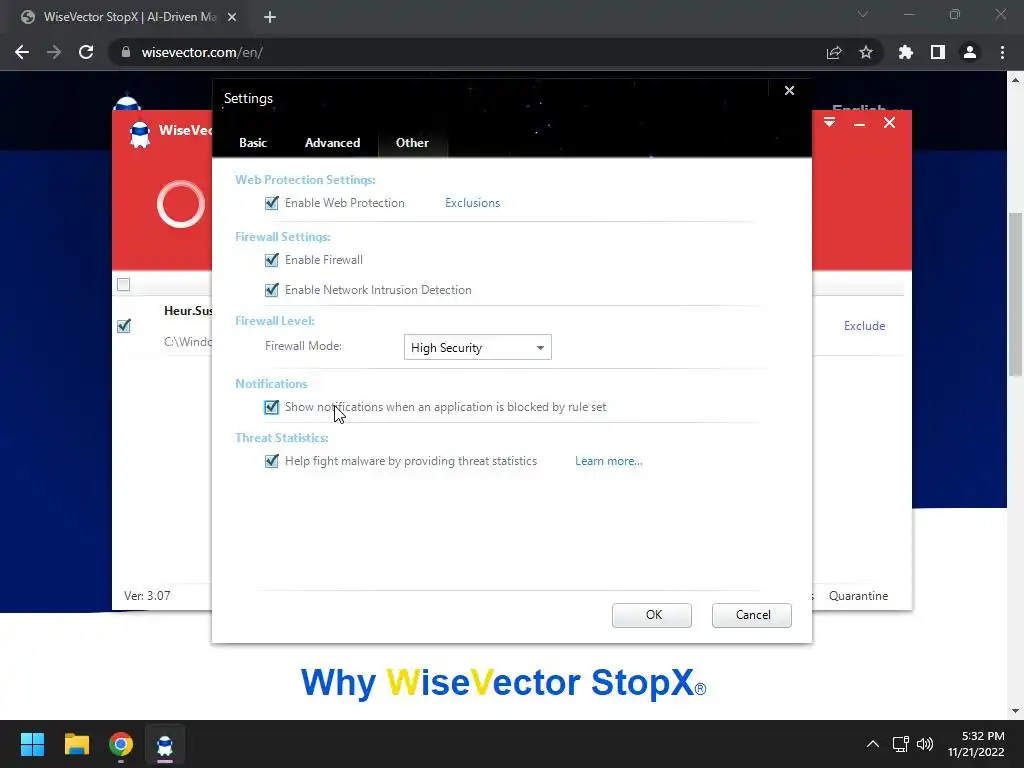1024x768 pixels.
Task: Click Exclude for the detected threat
Action: pyautogui.click(x=864, y=326)
